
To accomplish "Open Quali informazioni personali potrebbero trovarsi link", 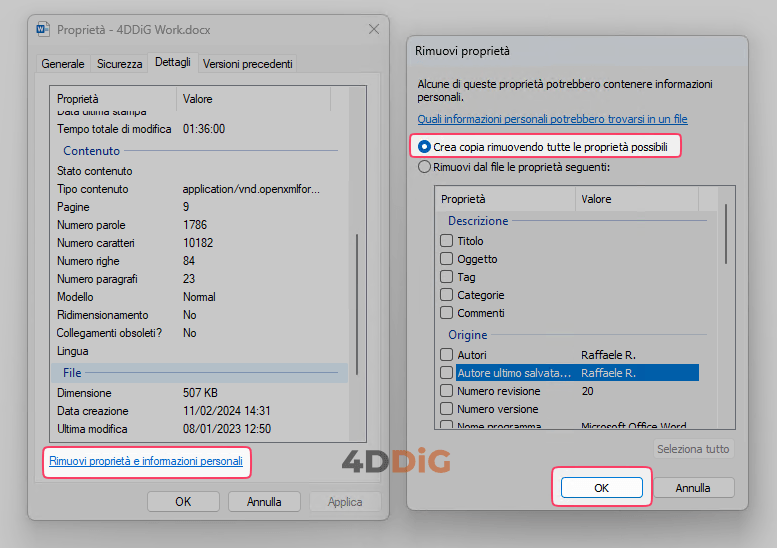I will pos(552,119).
